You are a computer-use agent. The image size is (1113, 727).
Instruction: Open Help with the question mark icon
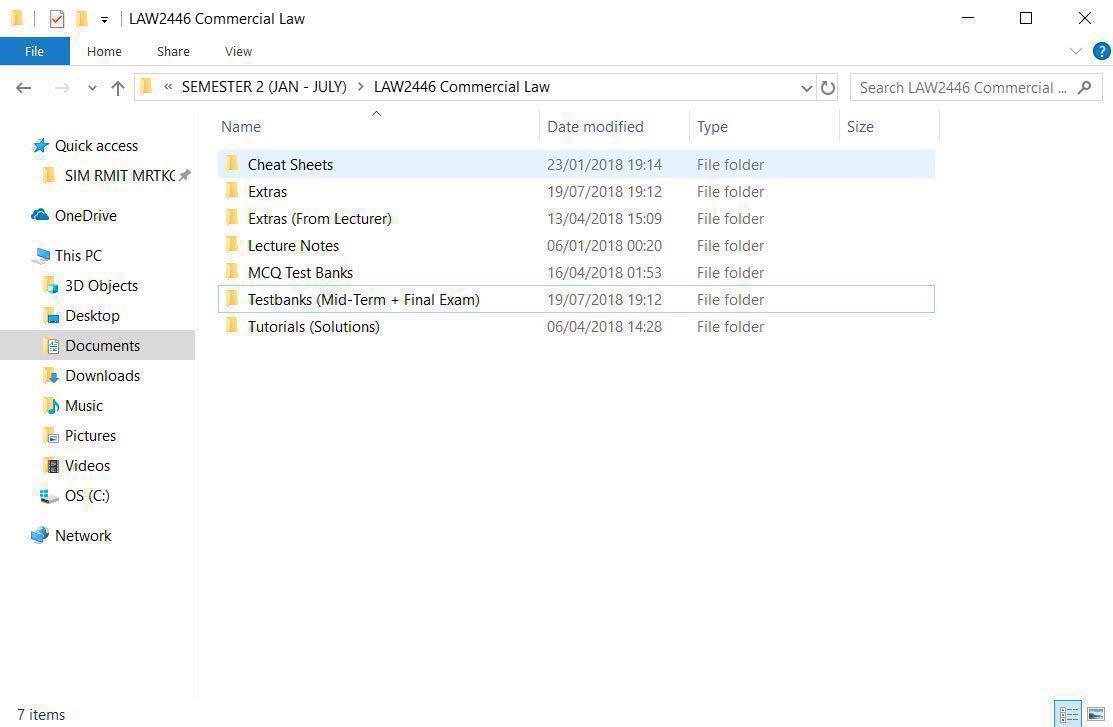point(1101,51)
